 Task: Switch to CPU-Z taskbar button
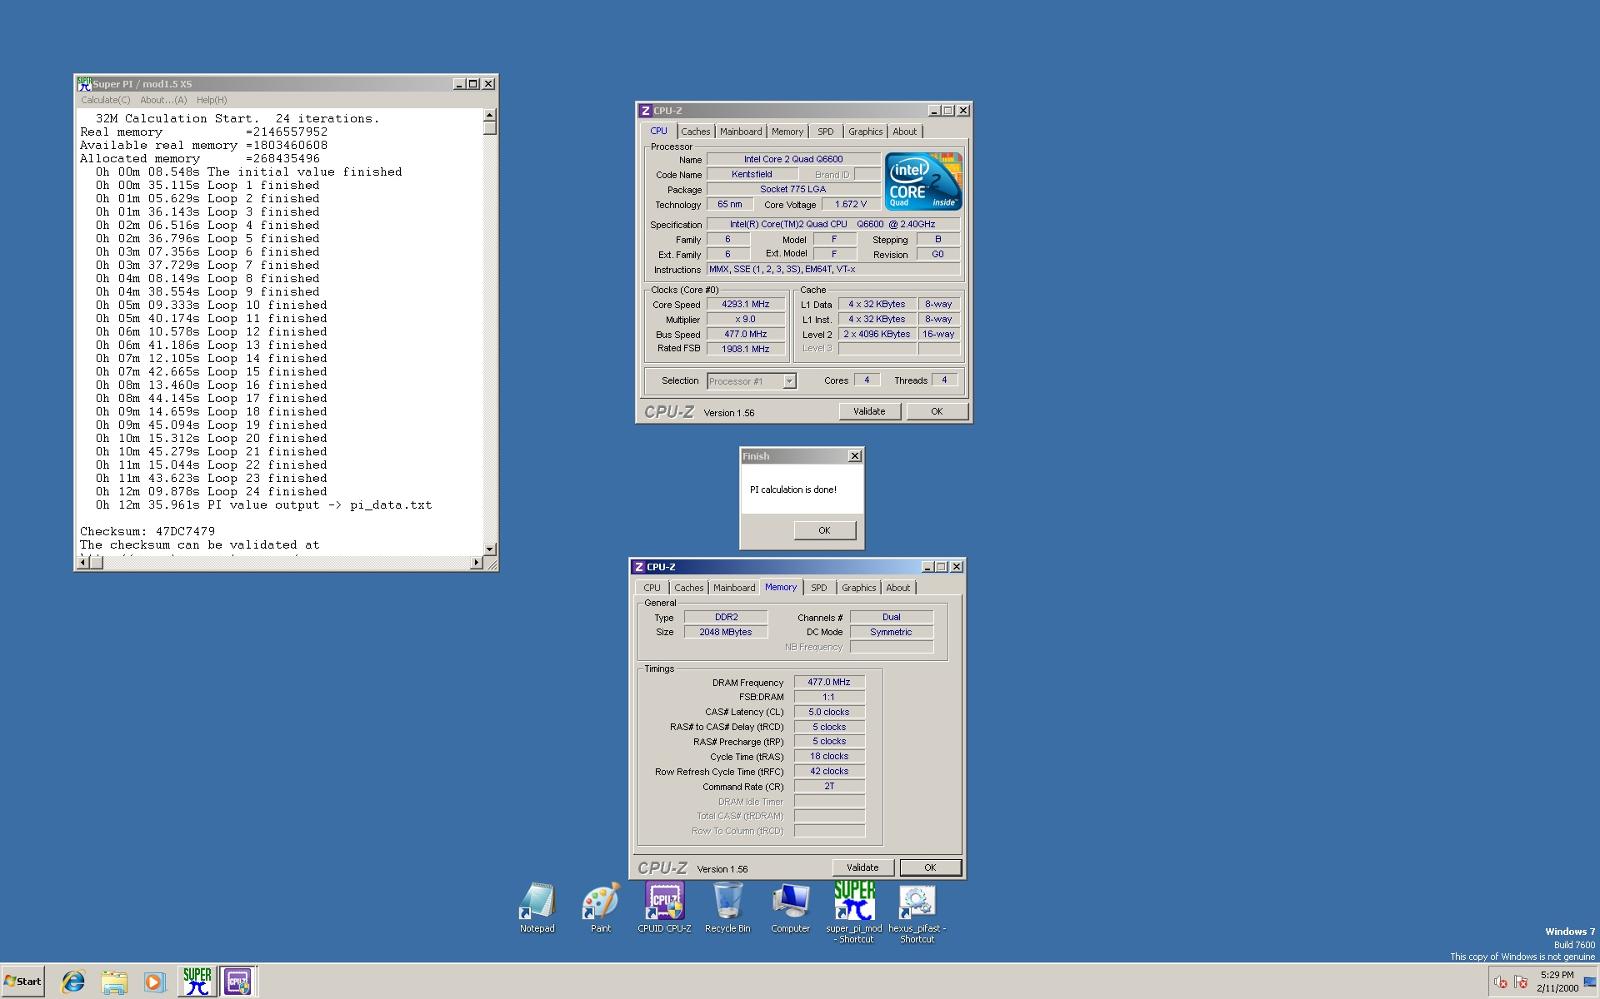tap(237, 981)
